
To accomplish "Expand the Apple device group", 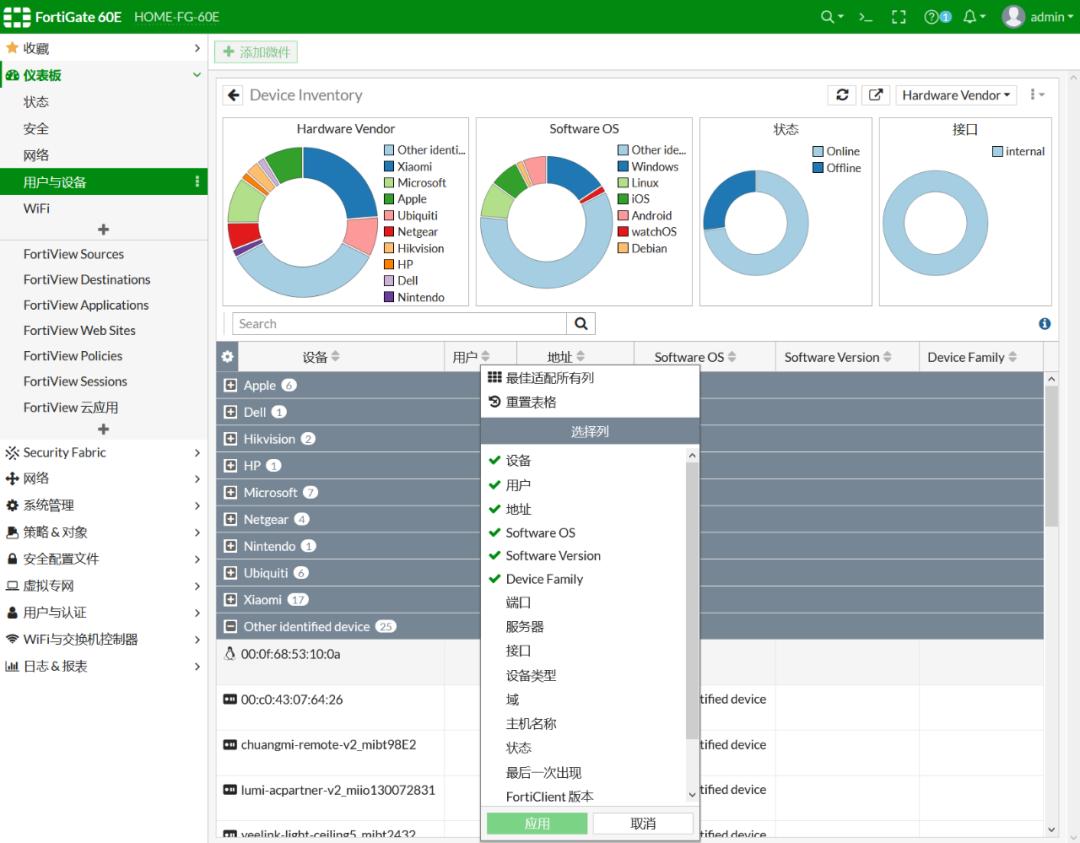I will pyautogui.click(x=230, y=385).
